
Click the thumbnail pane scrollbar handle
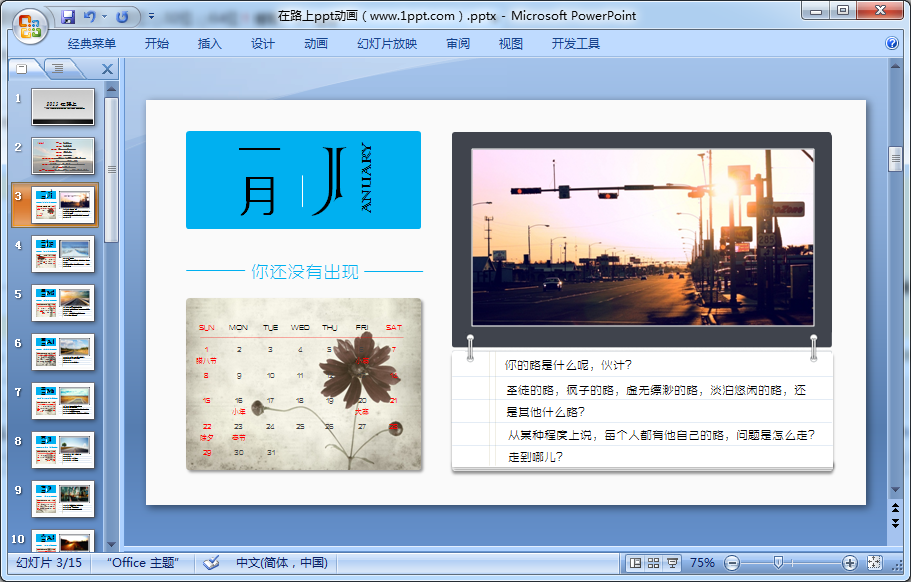coord(112,170)
